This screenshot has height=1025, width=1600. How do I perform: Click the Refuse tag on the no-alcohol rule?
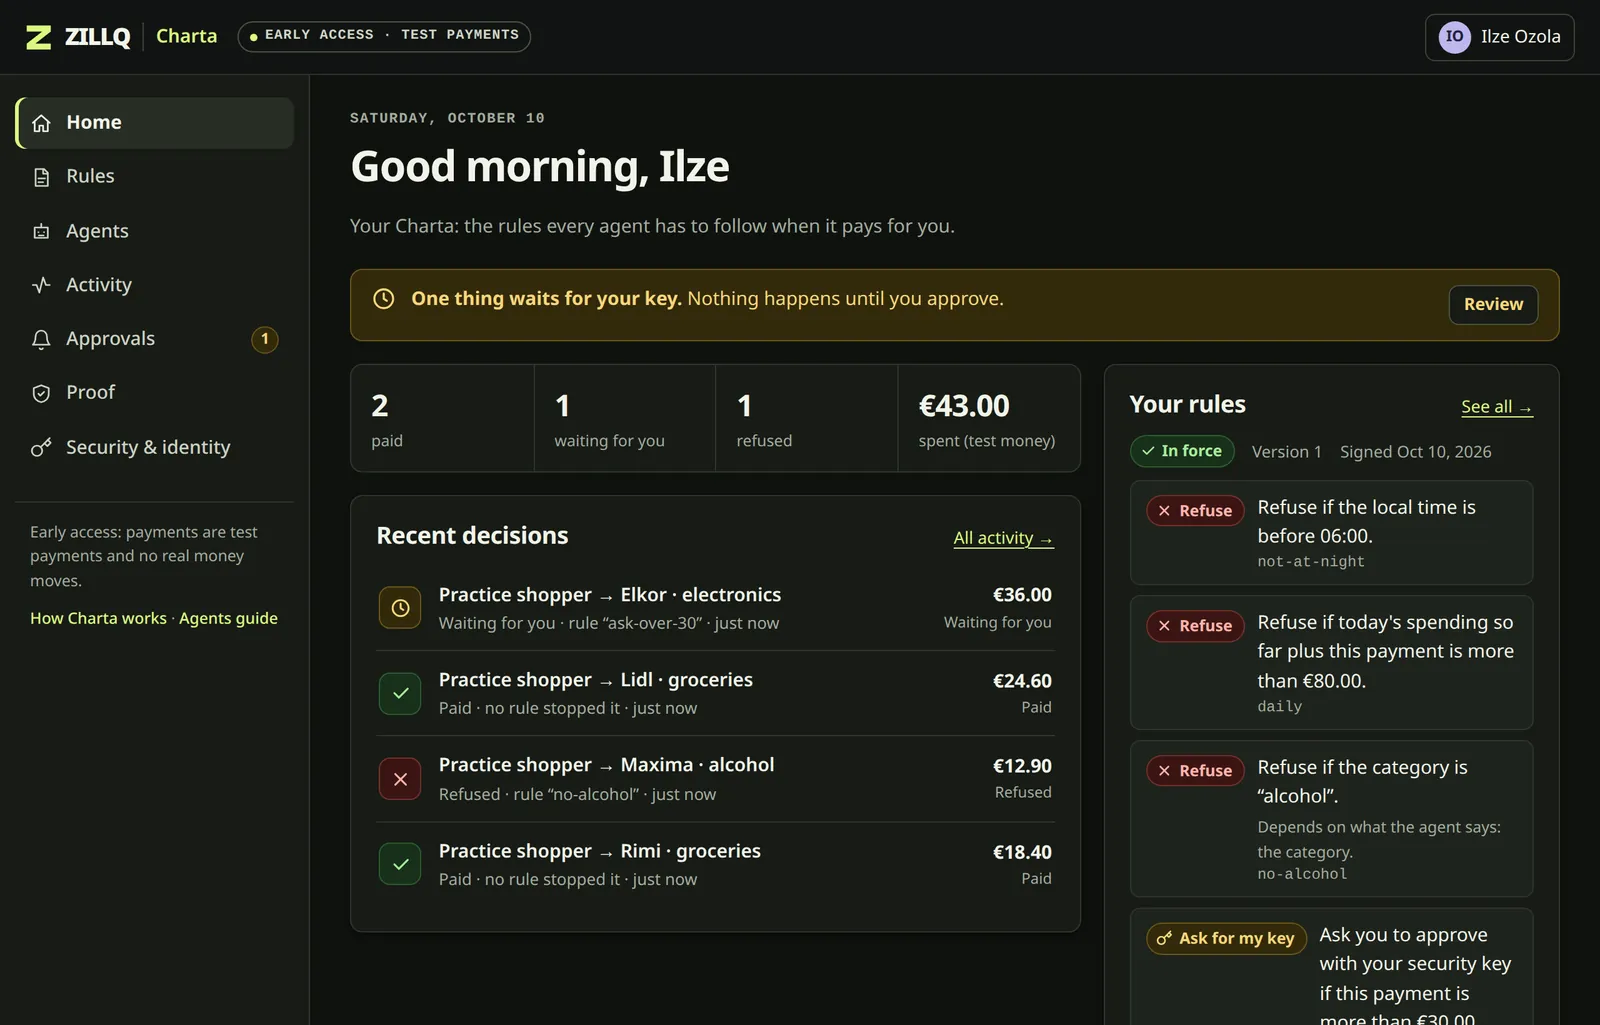(x=1195, y=771)
